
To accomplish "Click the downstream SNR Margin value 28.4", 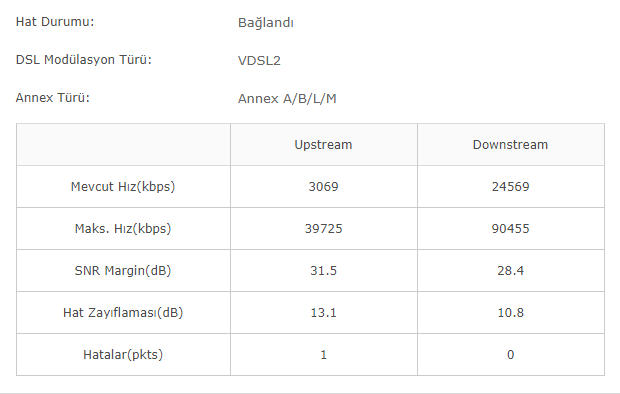I will [510, 271].
